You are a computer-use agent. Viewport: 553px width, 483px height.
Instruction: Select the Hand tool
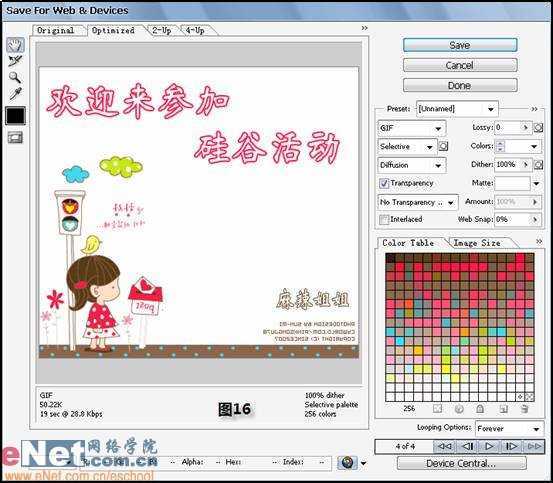click(15, 45)
